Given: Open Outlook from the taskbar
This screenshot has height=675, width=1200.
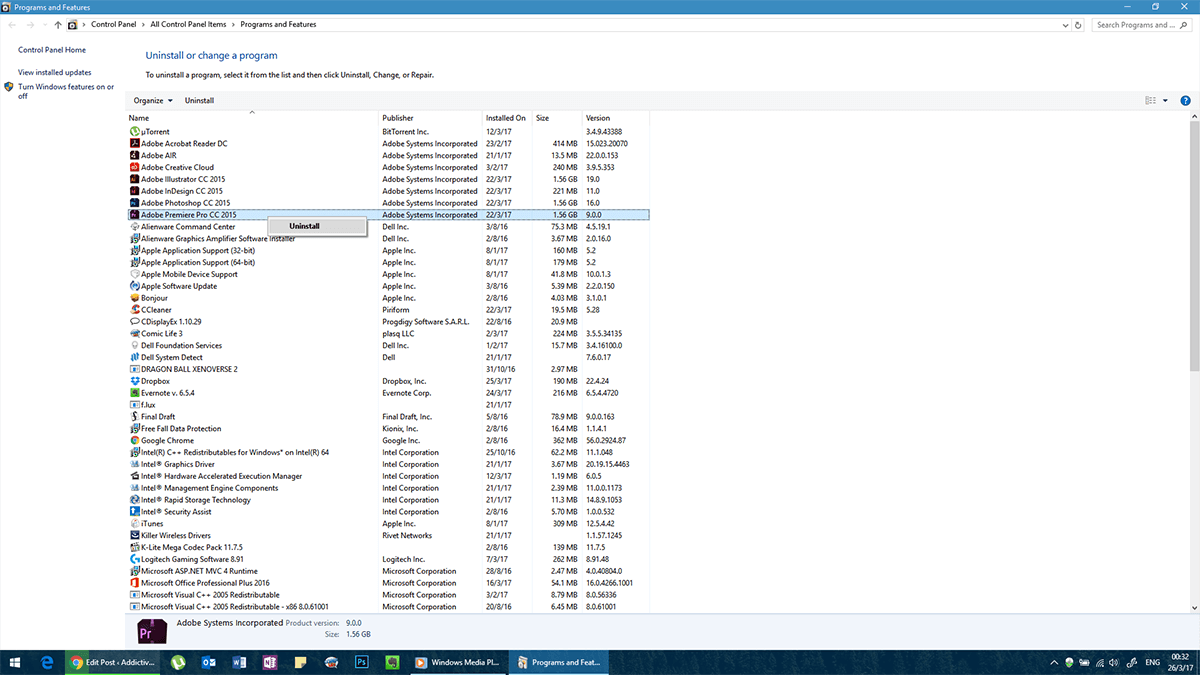Looking at the screenshot, I should 209,662.
